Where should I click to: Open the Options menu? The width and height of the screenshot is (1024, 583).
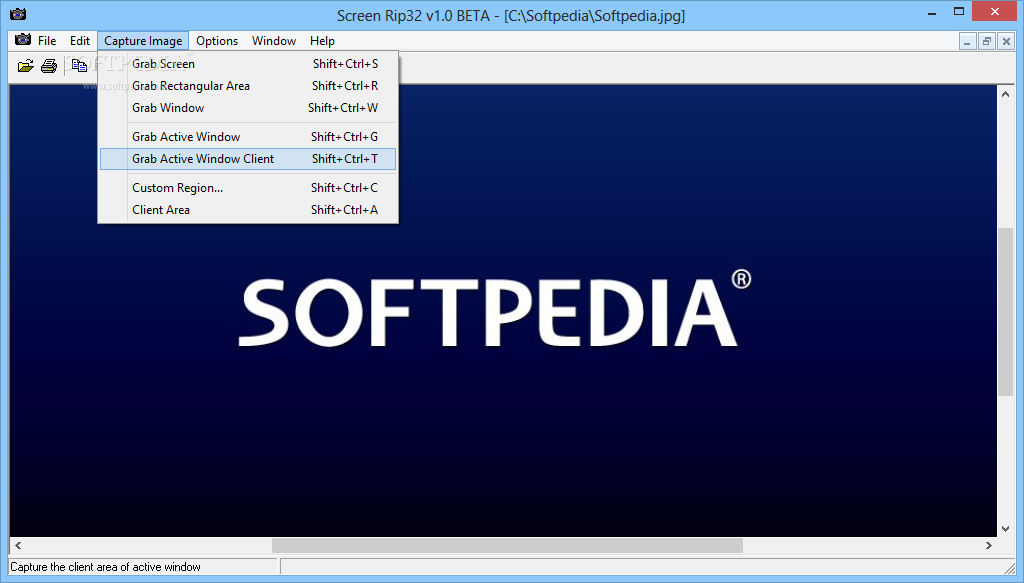[217, 40]
